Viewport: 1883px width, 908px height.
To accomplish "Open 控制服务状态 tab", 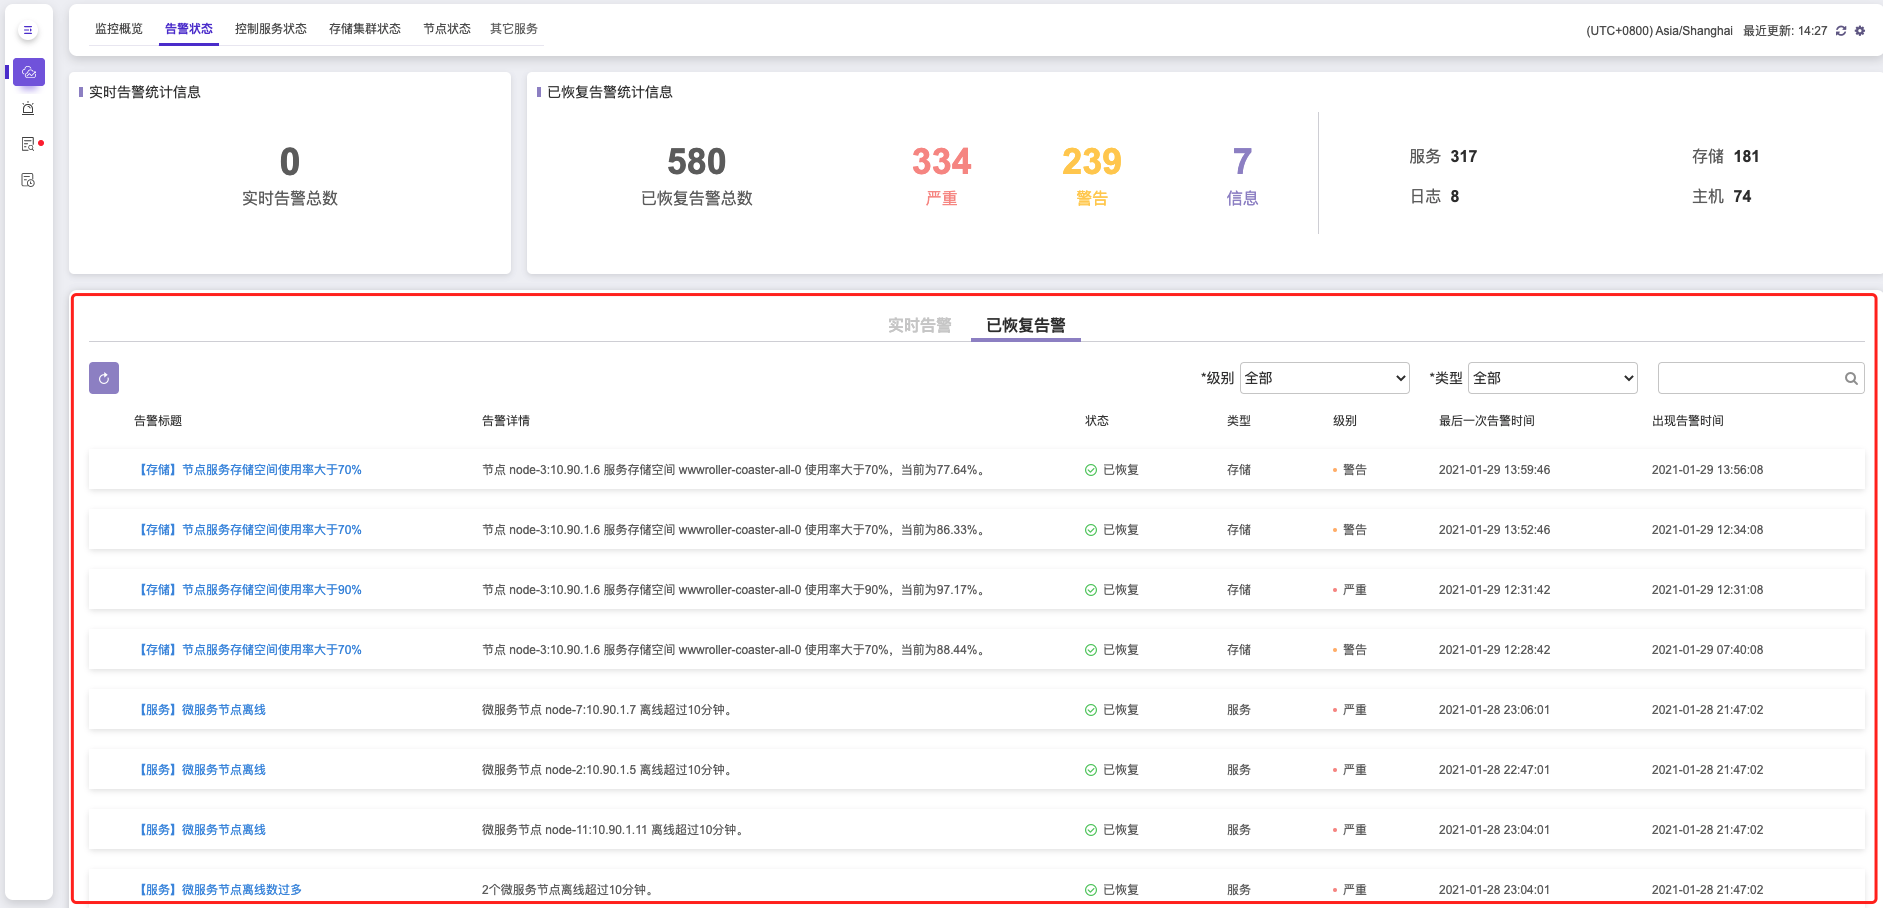I will (271, 29).
